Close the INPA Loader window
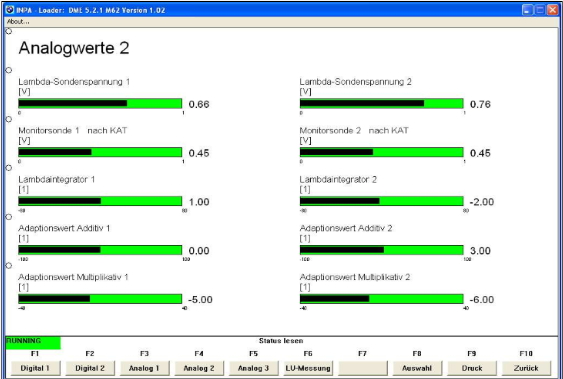 point(553,10)
